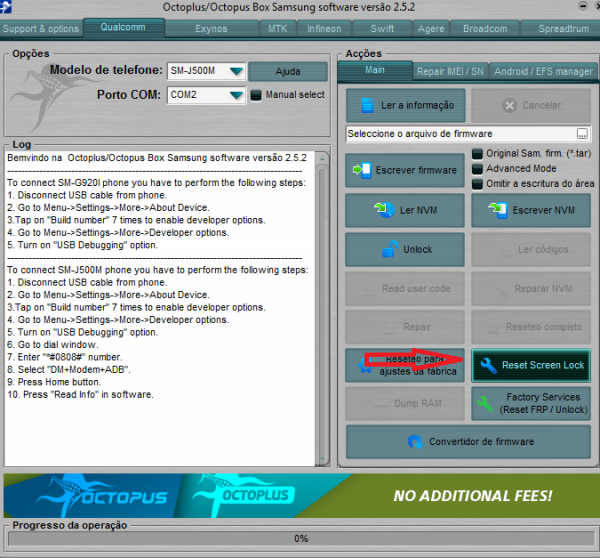Click the Read user code button
The image size is (600, 558).
405,289
